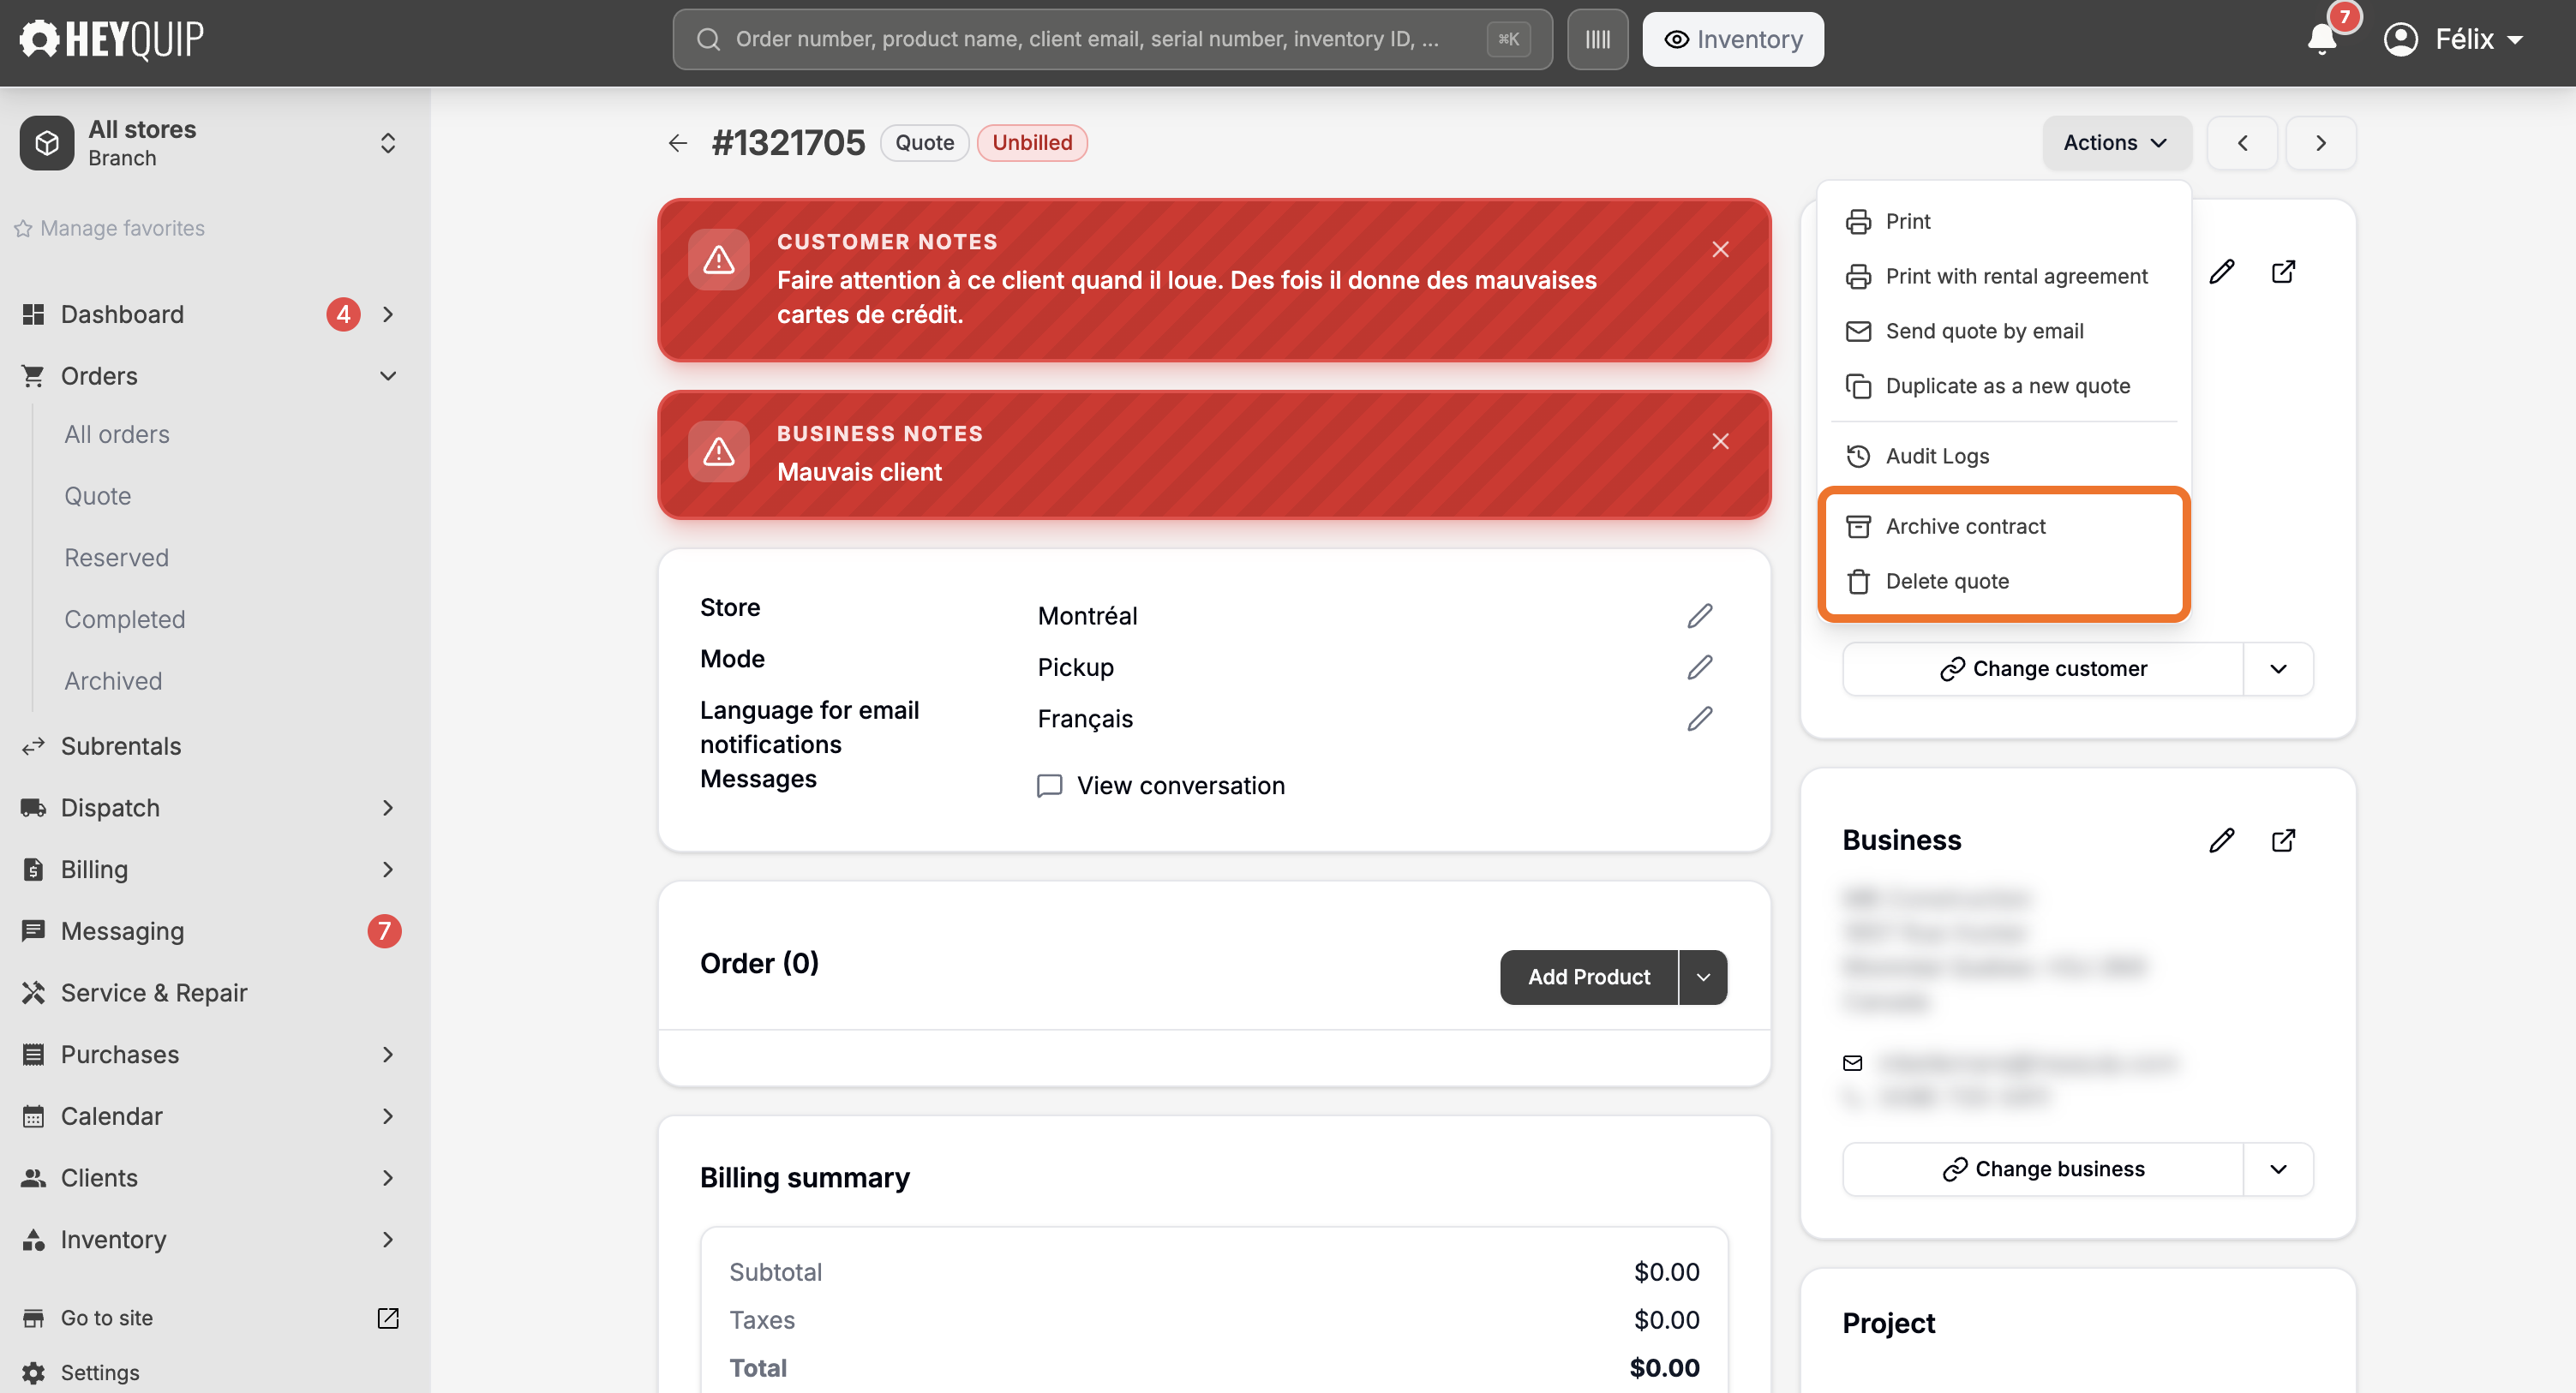Open Change customer dropdown arrow
2576x1393 pixels.
(x=2278, y=669)
